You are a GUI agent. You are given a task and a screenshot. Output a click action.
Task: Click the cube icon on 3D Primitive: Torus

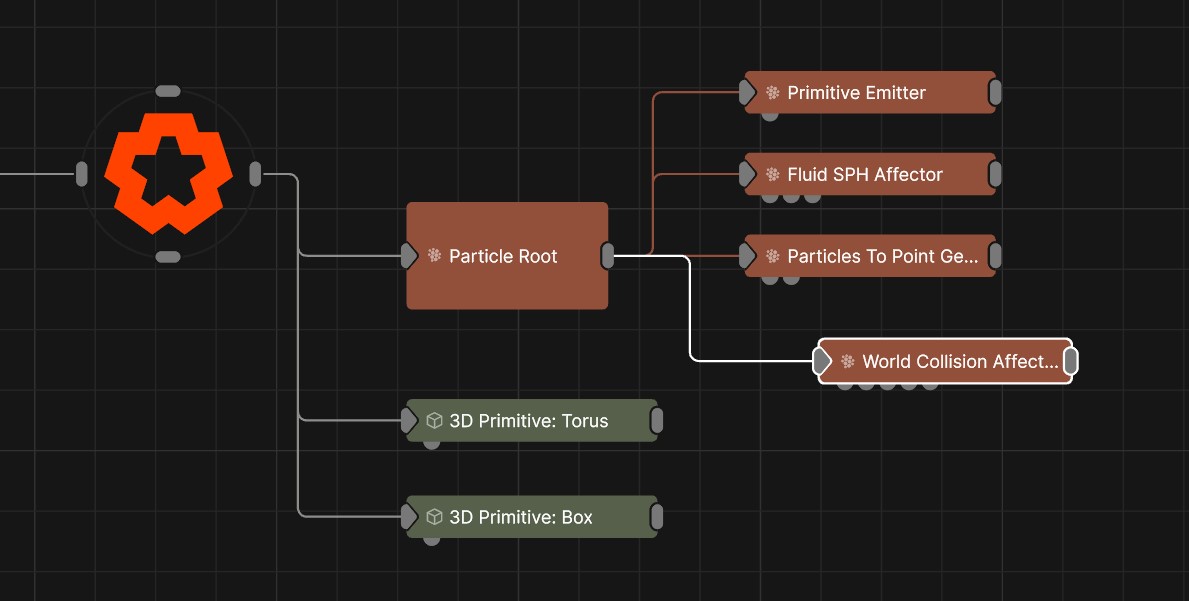click(435, 420)
